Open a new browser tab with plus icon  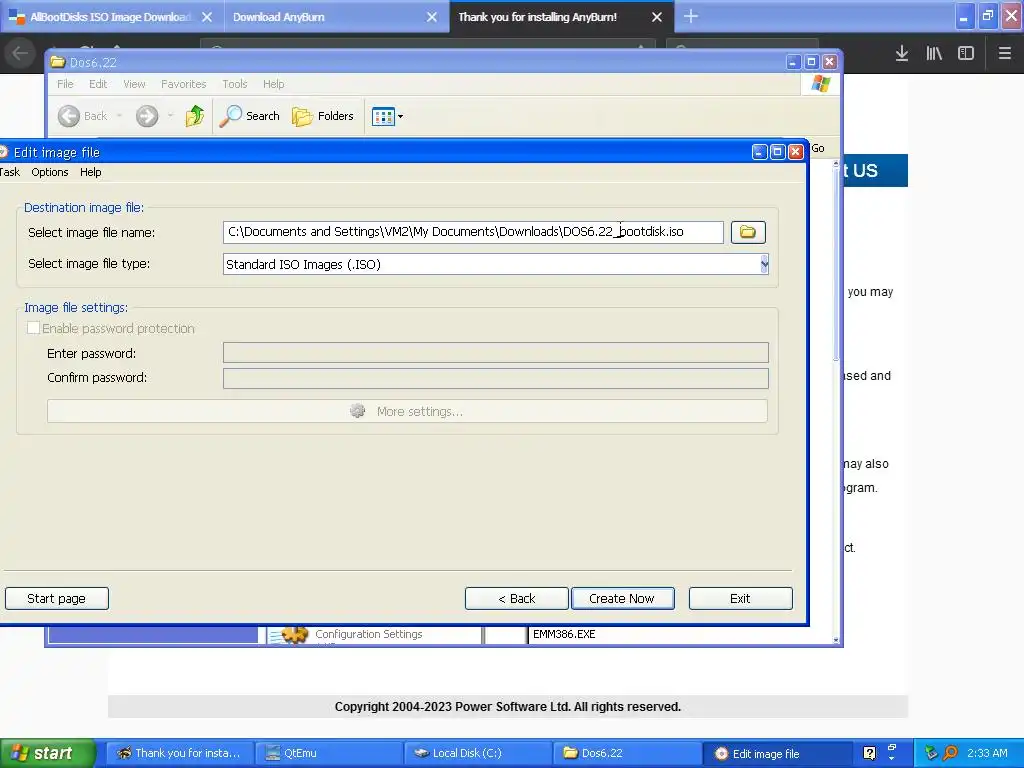click(691, 16)
